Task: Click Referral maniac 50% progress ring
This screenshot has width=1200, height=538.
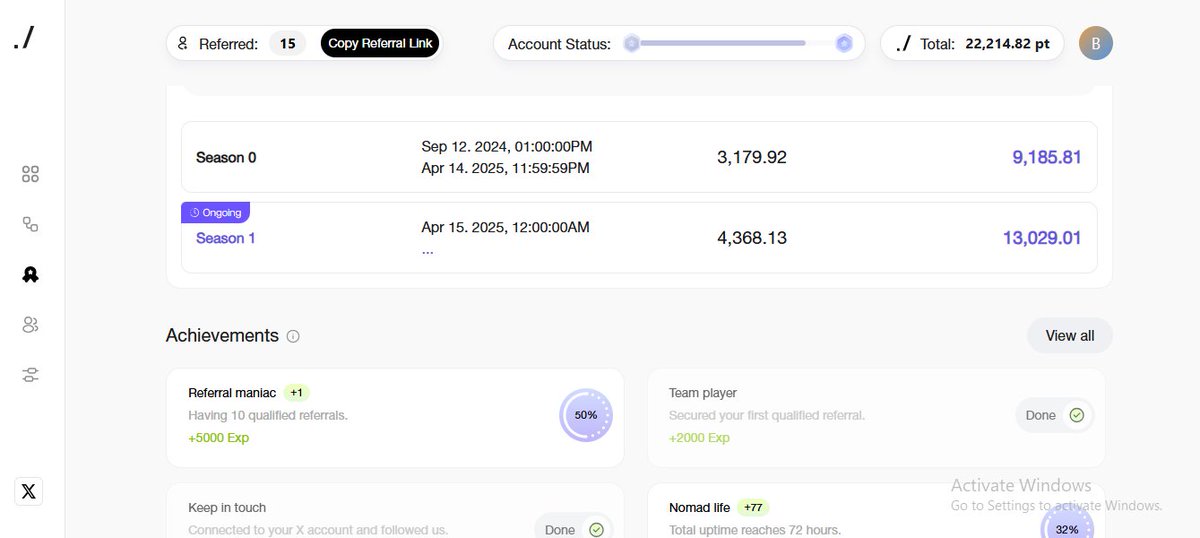Action: pyautogui.click(x=586, y=415)
